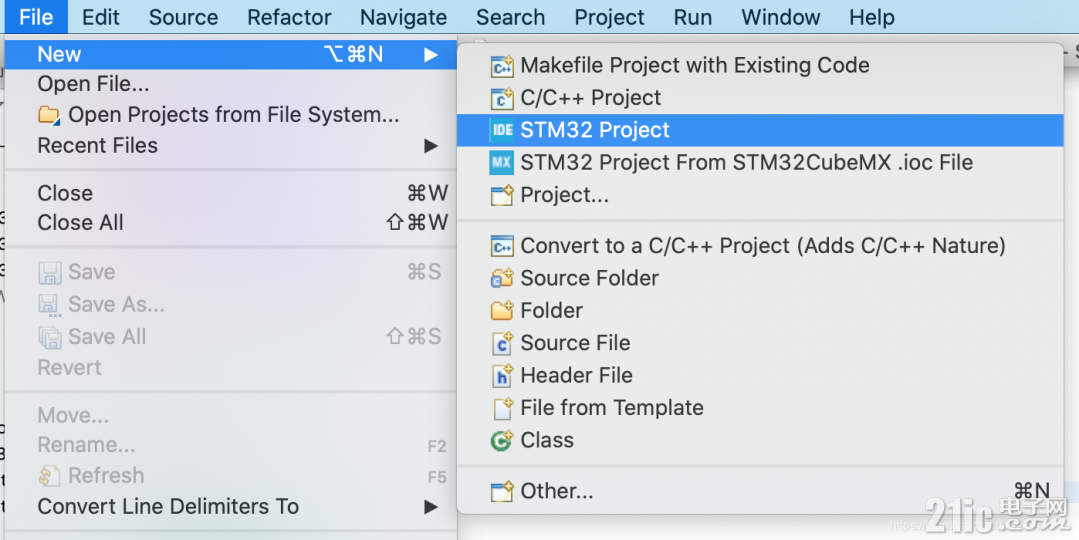The width and height of the screenshot is (1079, 540).
Task: Choose New in the File menu
Action: point(231,54)
